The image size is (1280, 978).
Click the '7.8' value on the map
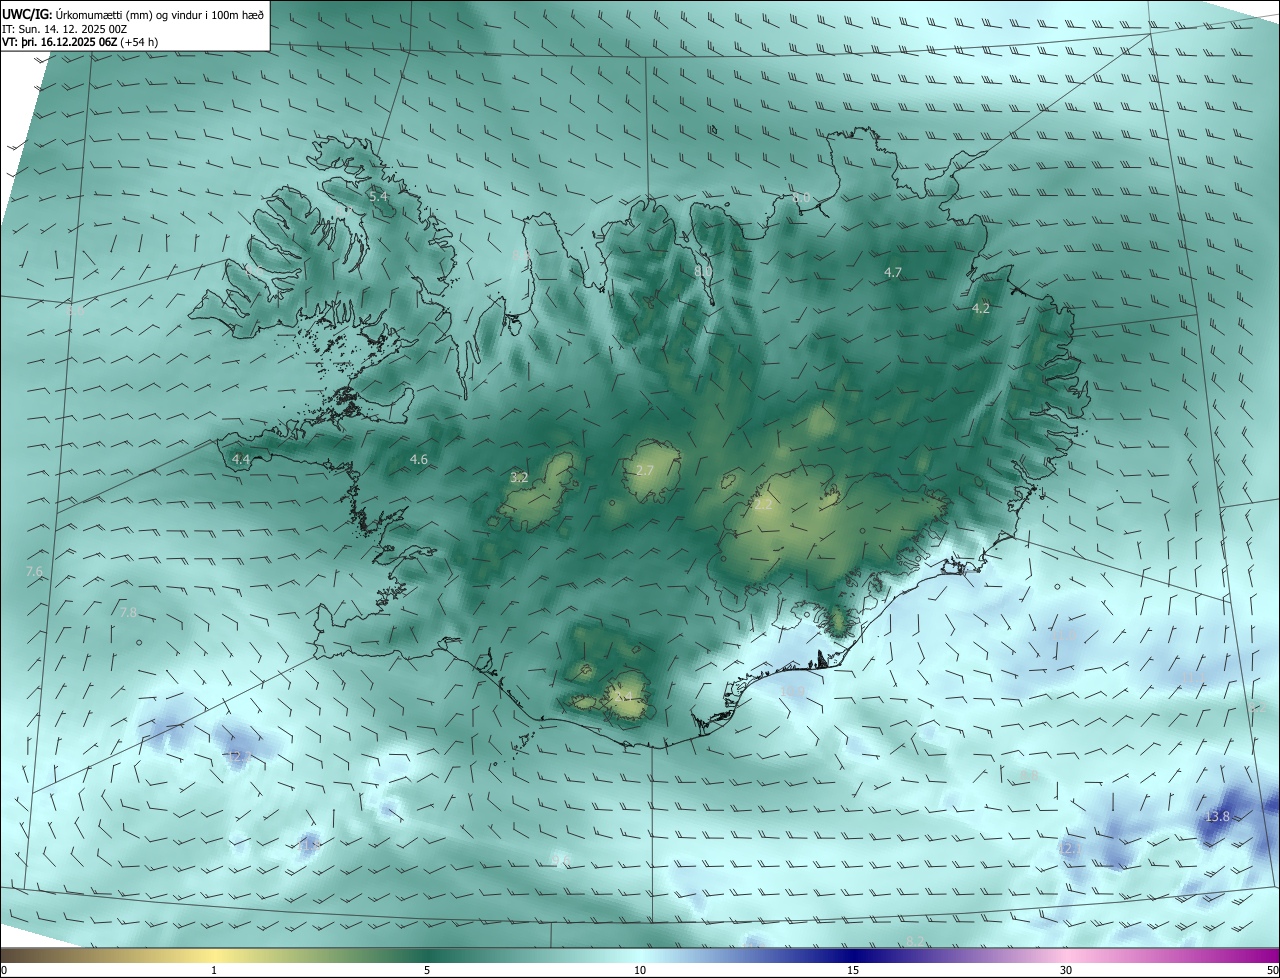[129, 612]
